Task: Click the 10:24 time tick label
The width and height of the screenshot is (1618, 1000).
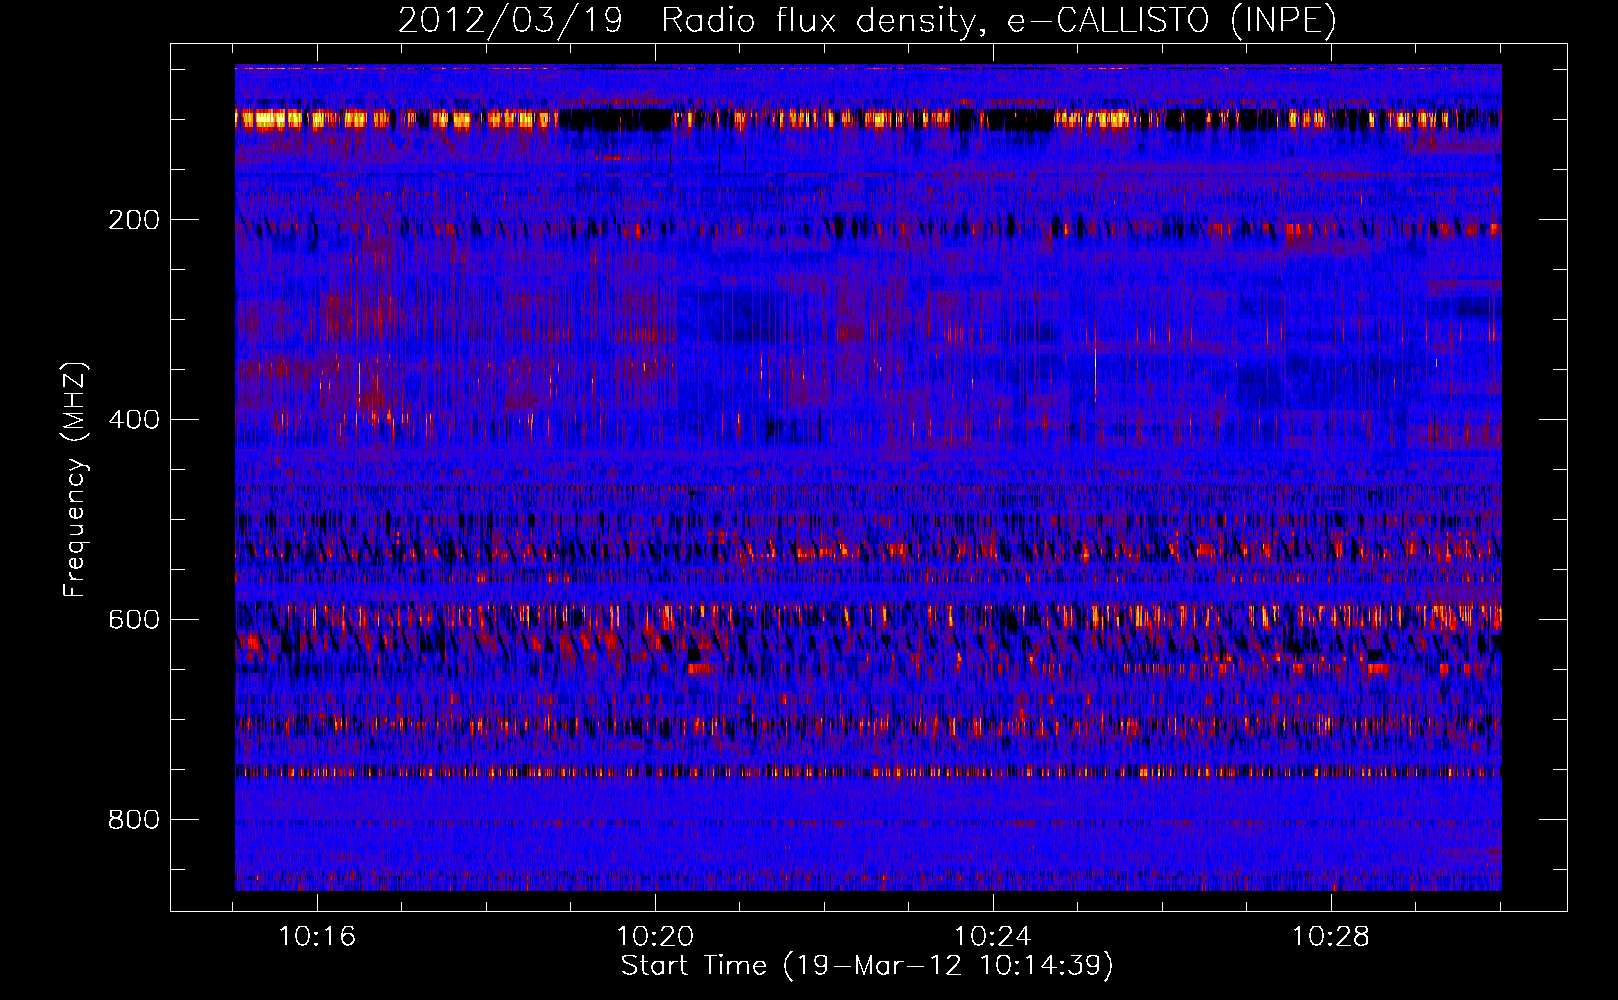Action: click(x=993, y=937)
